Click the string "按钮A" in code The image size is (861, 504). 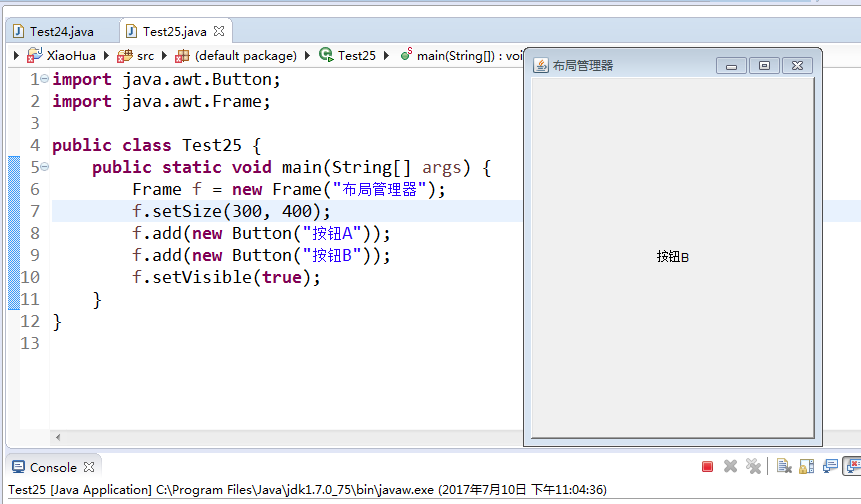tap(331, 233)
